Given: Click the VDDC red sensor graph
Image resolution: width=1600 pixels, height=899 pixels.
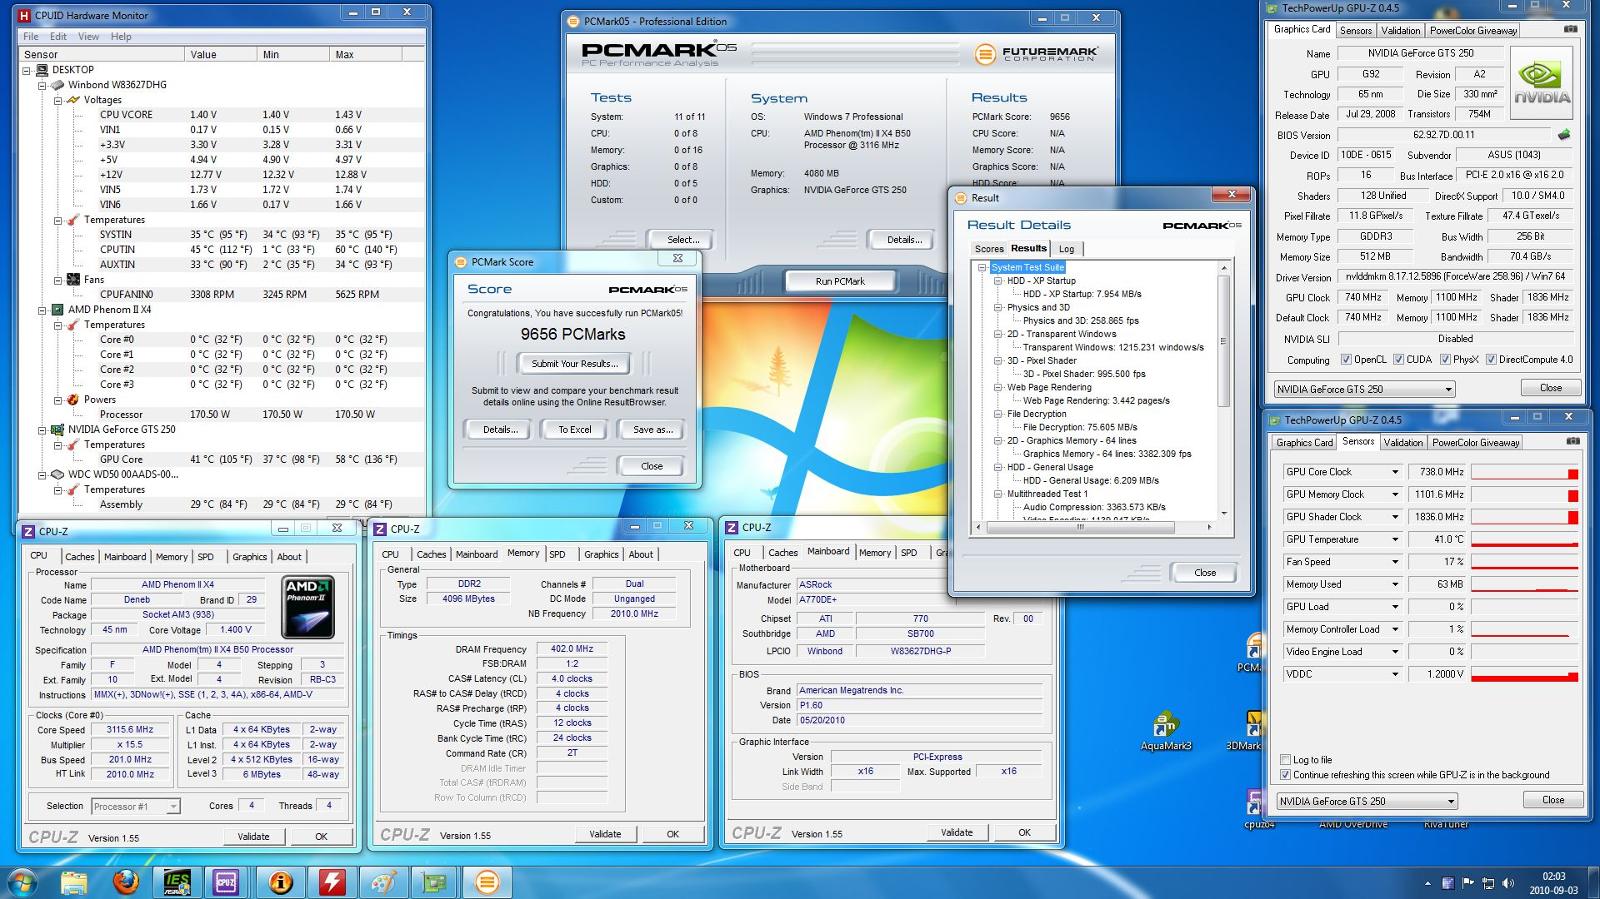Looking at the screenshot, I should click(1524, 675).
